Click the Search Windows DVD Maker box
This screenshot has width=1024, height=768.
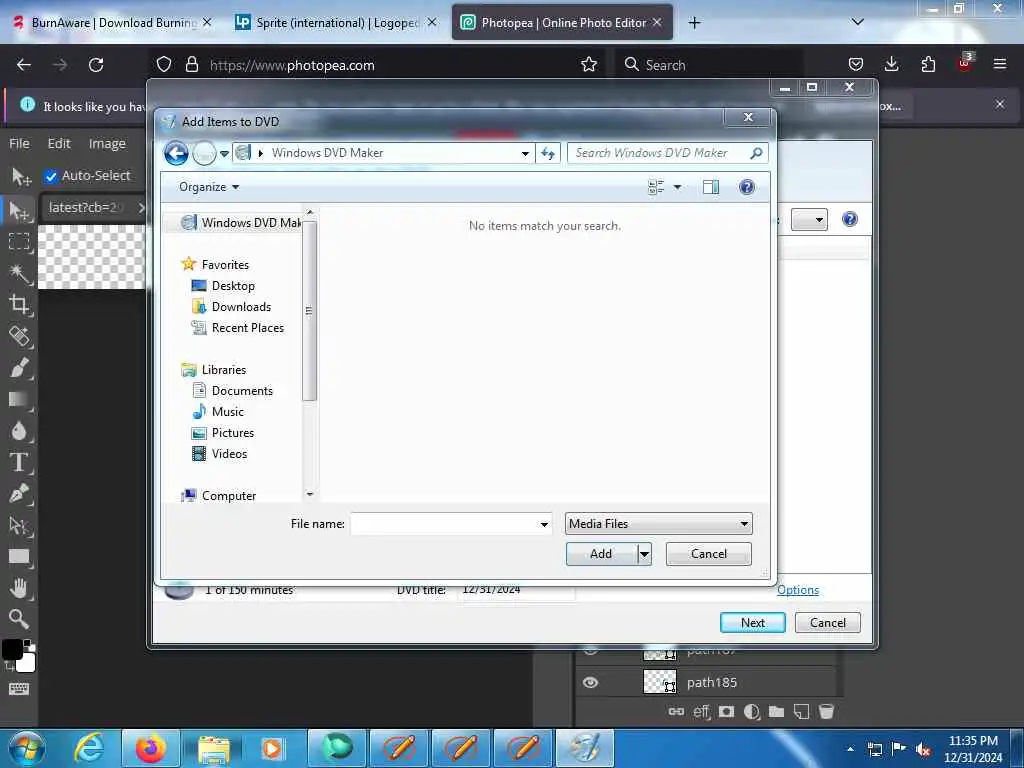(667, 153)
